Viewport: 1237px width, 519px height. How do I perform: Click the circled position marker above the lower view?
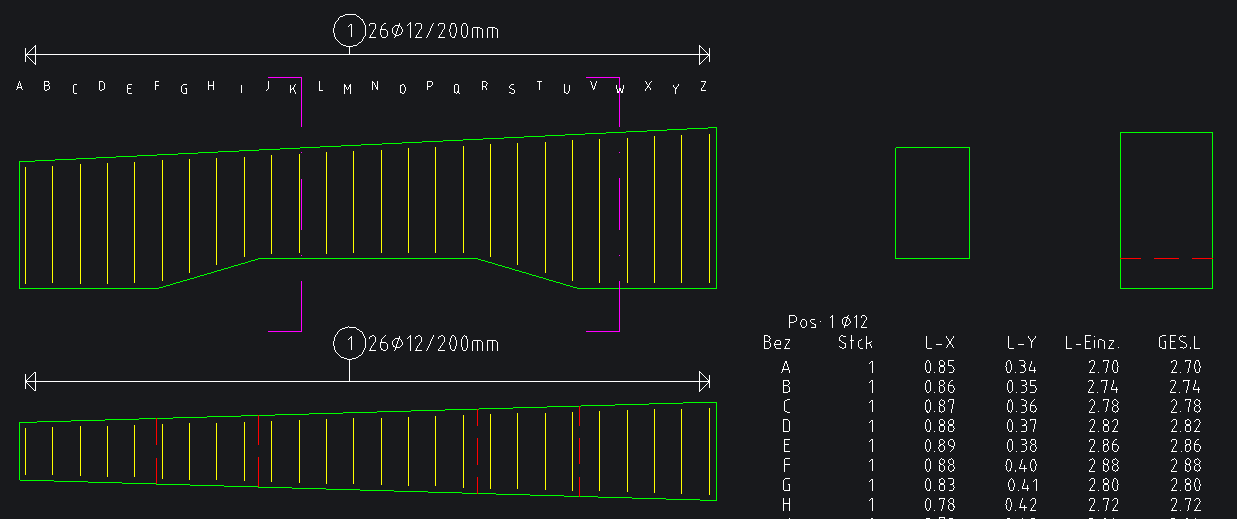click(349, 344)
